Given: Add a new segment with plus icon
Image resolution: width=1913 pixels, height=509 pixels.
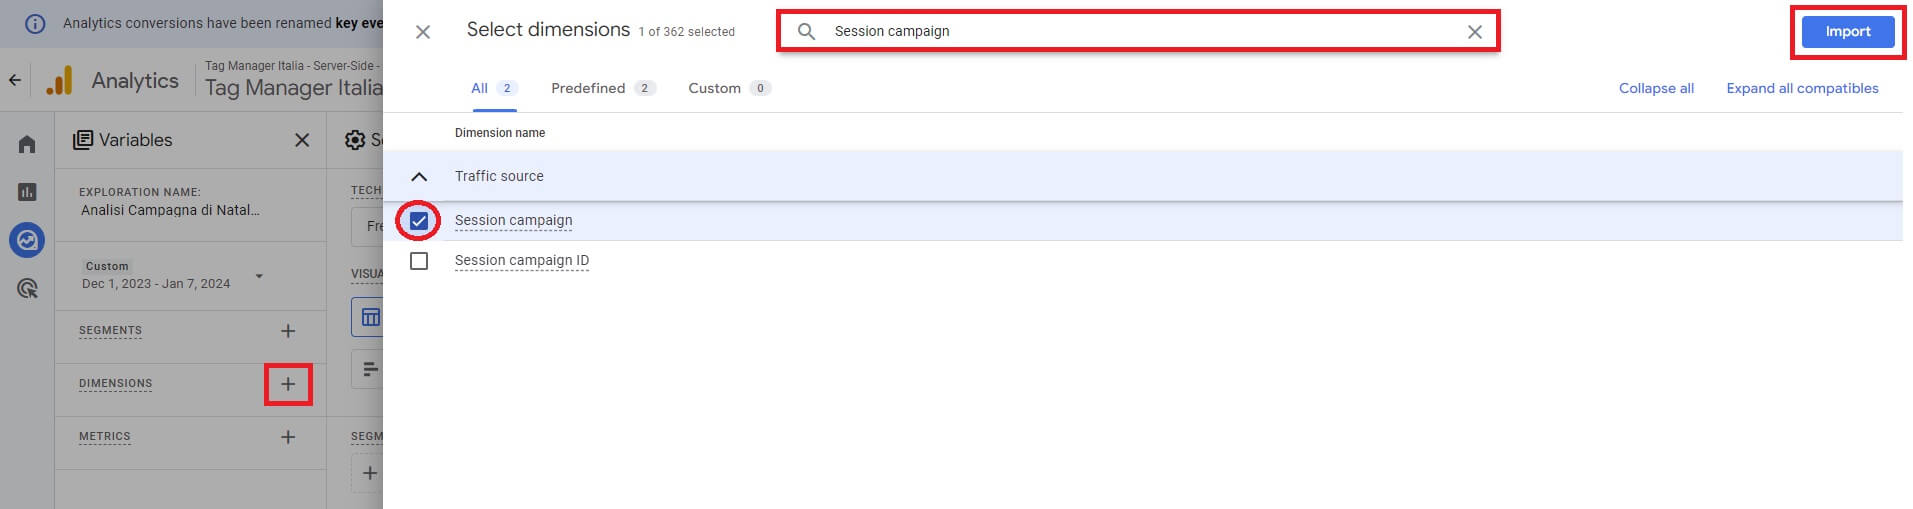Looking at the screenshot, I should (x=288, y=331).
